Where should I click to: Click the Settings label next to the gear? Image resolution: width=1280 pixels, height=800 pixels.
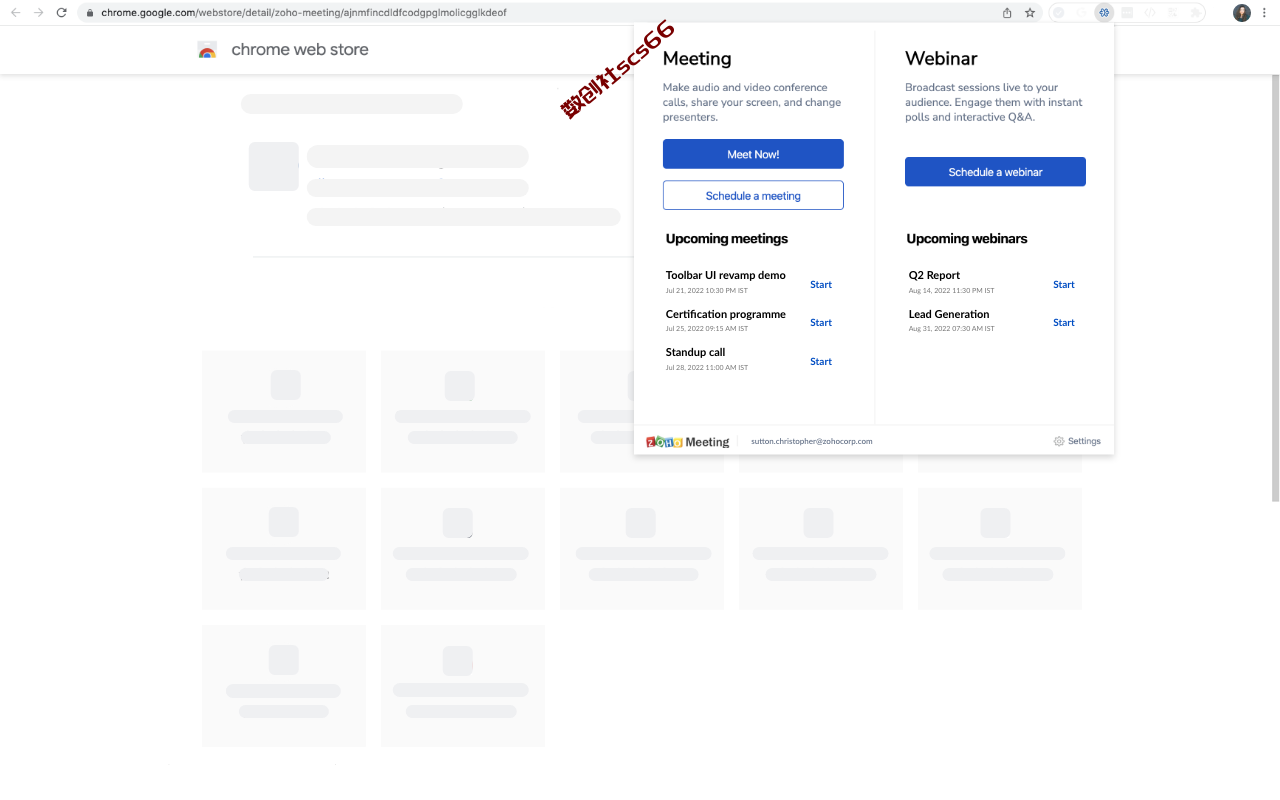[x=1084, y=441]
